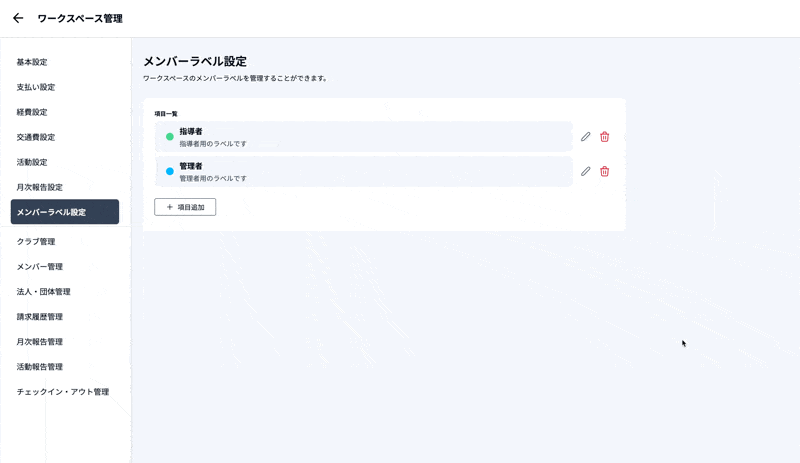The height and width of the screenshot is (463, 800).
Task: Click the back arrow in the header
Action: tap(18, 18)
